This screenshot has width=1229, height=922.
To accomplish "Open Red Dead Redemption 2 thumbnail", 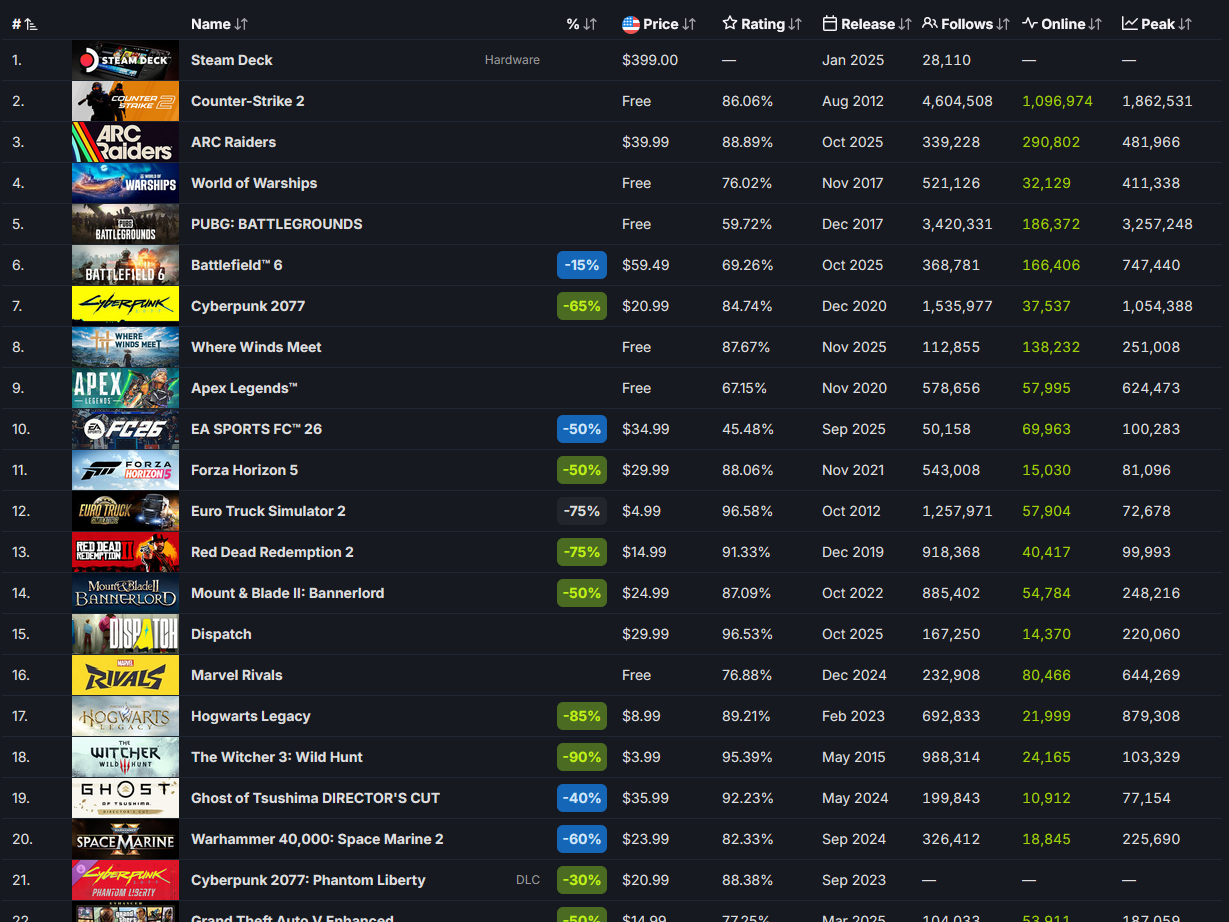I will pyautogui.click(x=125, y=552).
